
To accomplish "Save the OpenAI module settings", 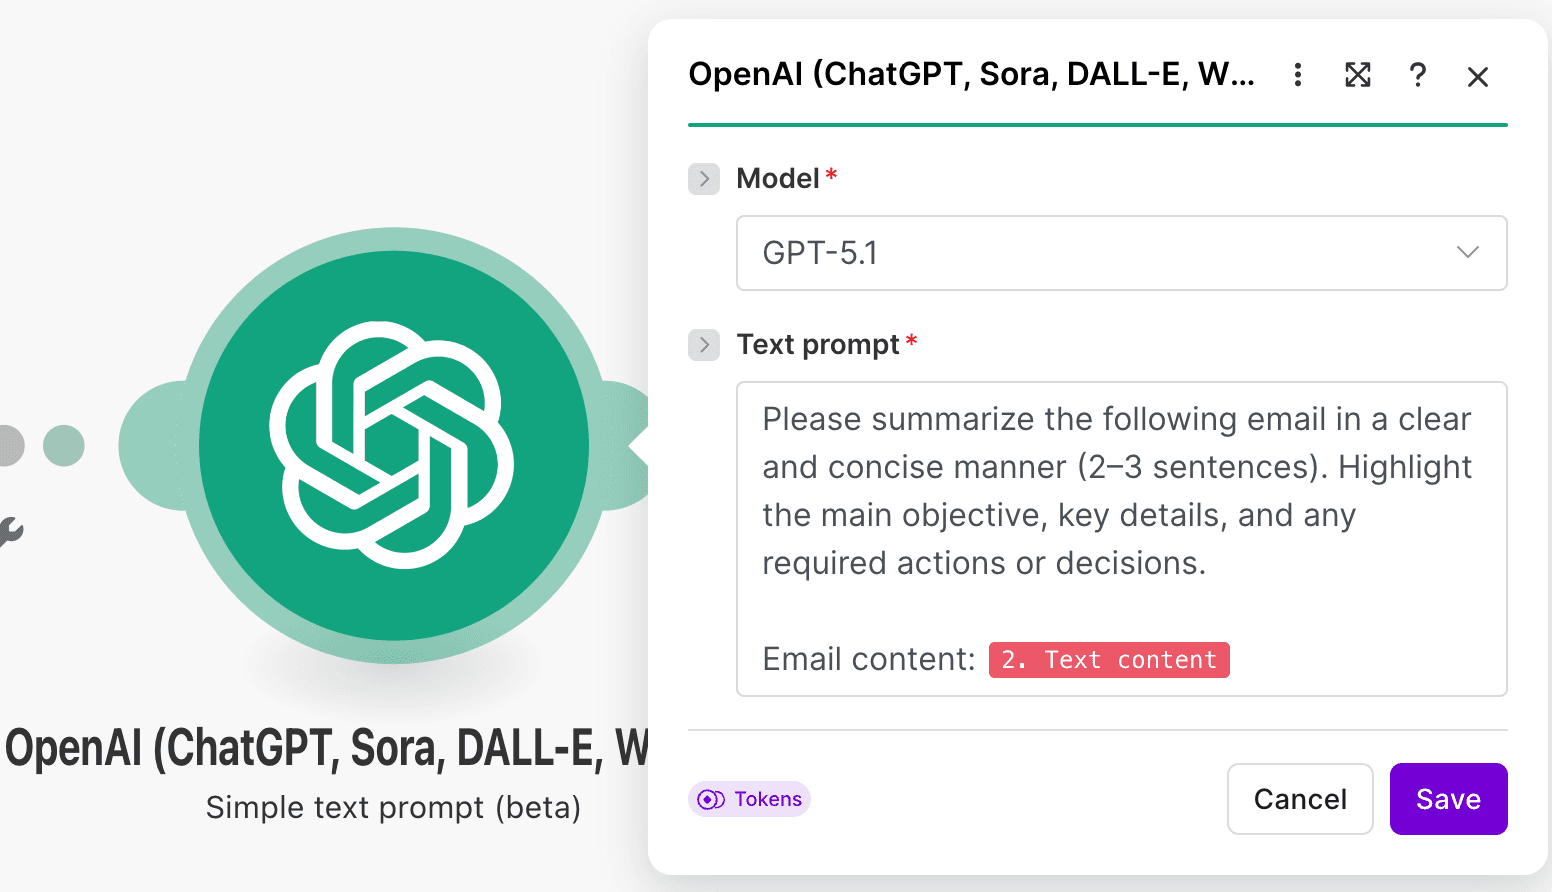I will (x=1448, y=798).
